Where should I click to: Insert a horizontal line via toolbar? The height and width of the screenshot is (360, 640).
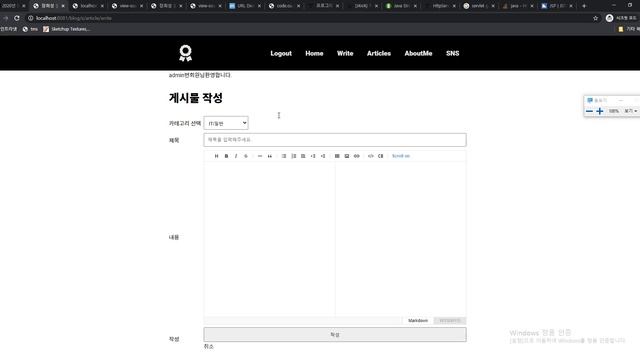[260, 156]
